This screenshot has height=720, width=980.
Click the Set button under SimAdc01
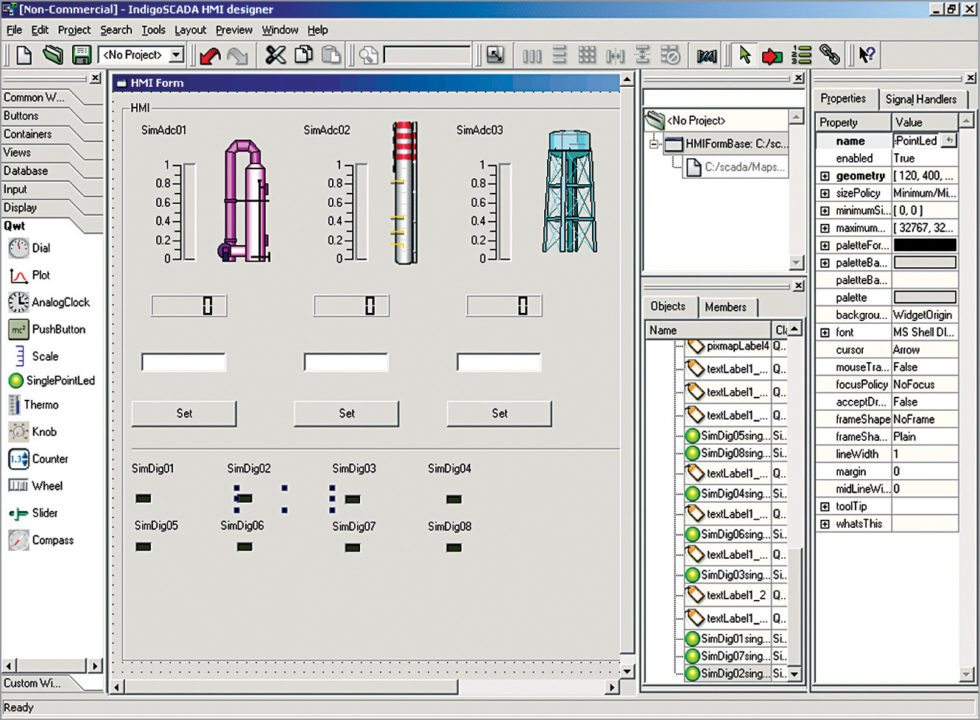184,413
